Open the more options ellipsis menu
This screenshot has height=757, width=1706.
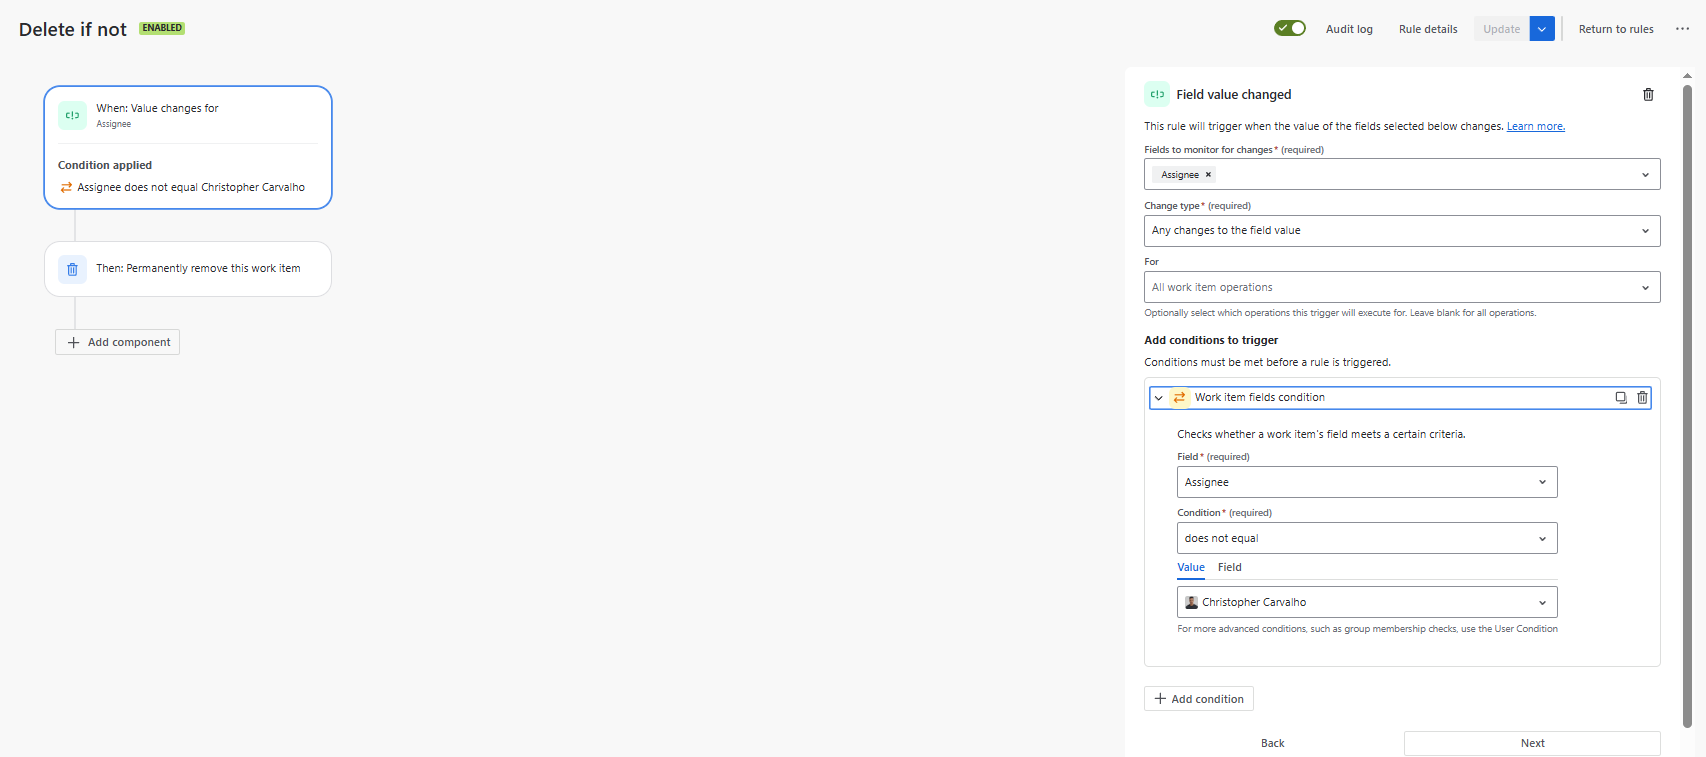click(x=1683, y=29)
